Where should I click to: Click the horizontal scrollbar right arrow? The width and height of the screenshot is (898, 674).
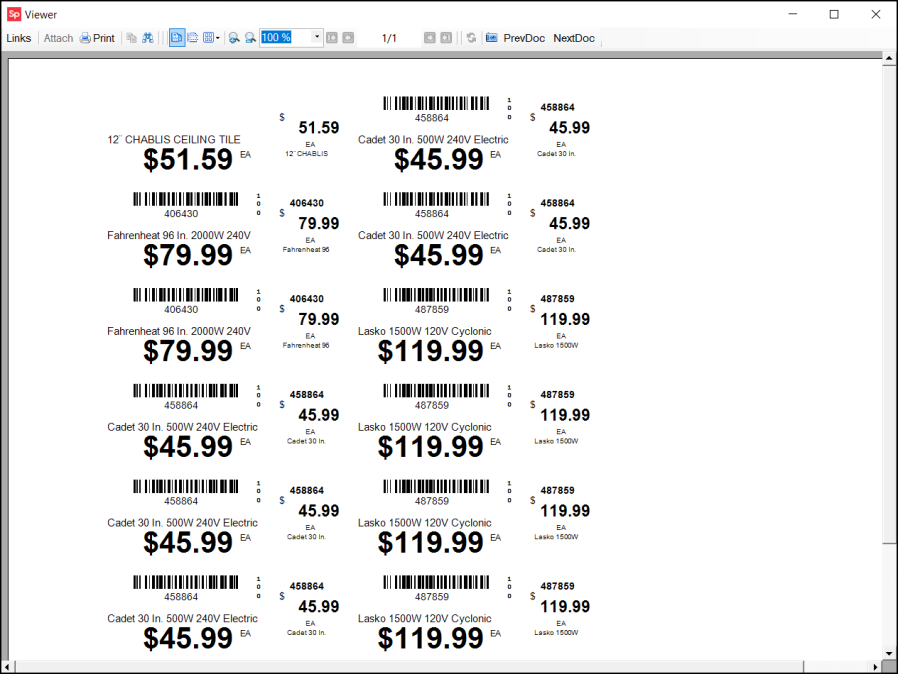click(x=875, y=667)
